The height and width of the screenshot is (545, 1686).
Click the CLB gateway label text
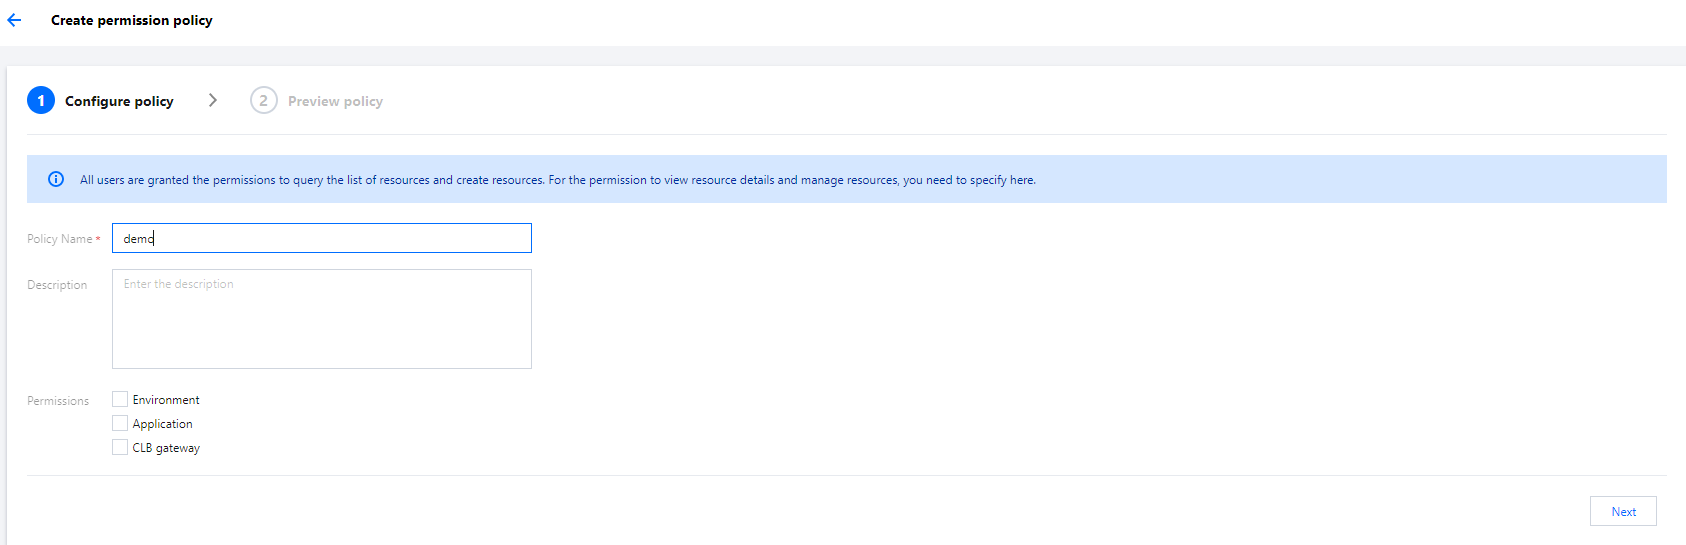coord(166,448)
